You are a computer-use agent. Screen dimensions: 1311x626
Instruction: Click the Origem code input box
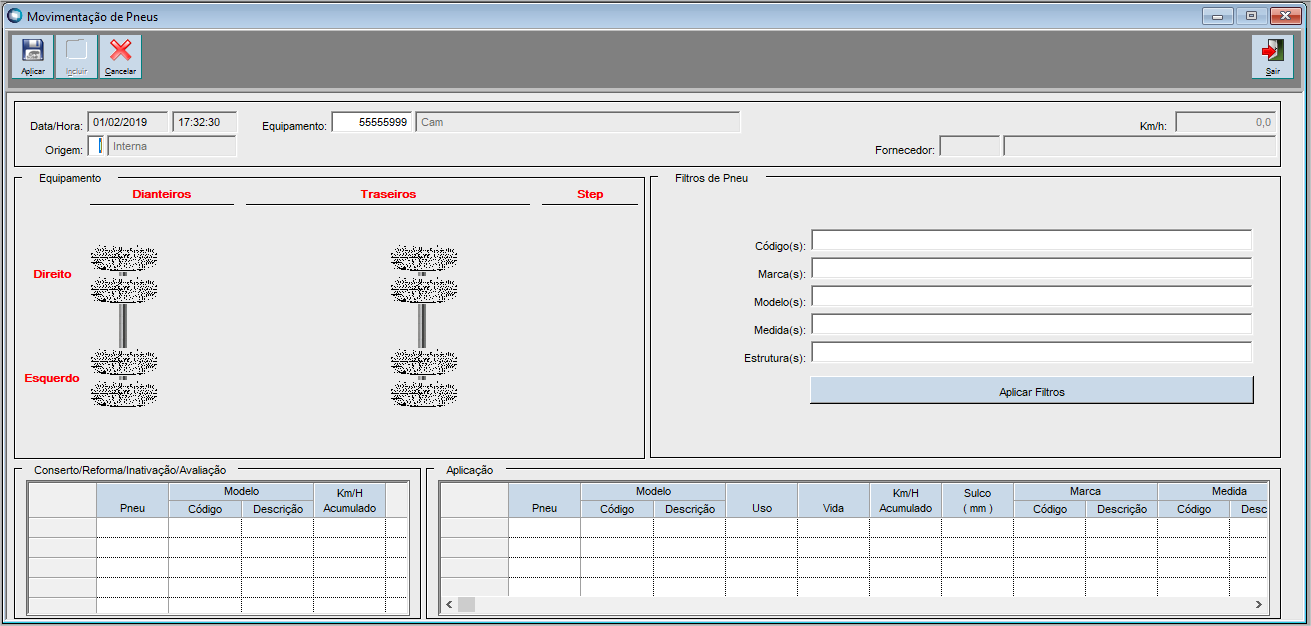coord(96,146)
